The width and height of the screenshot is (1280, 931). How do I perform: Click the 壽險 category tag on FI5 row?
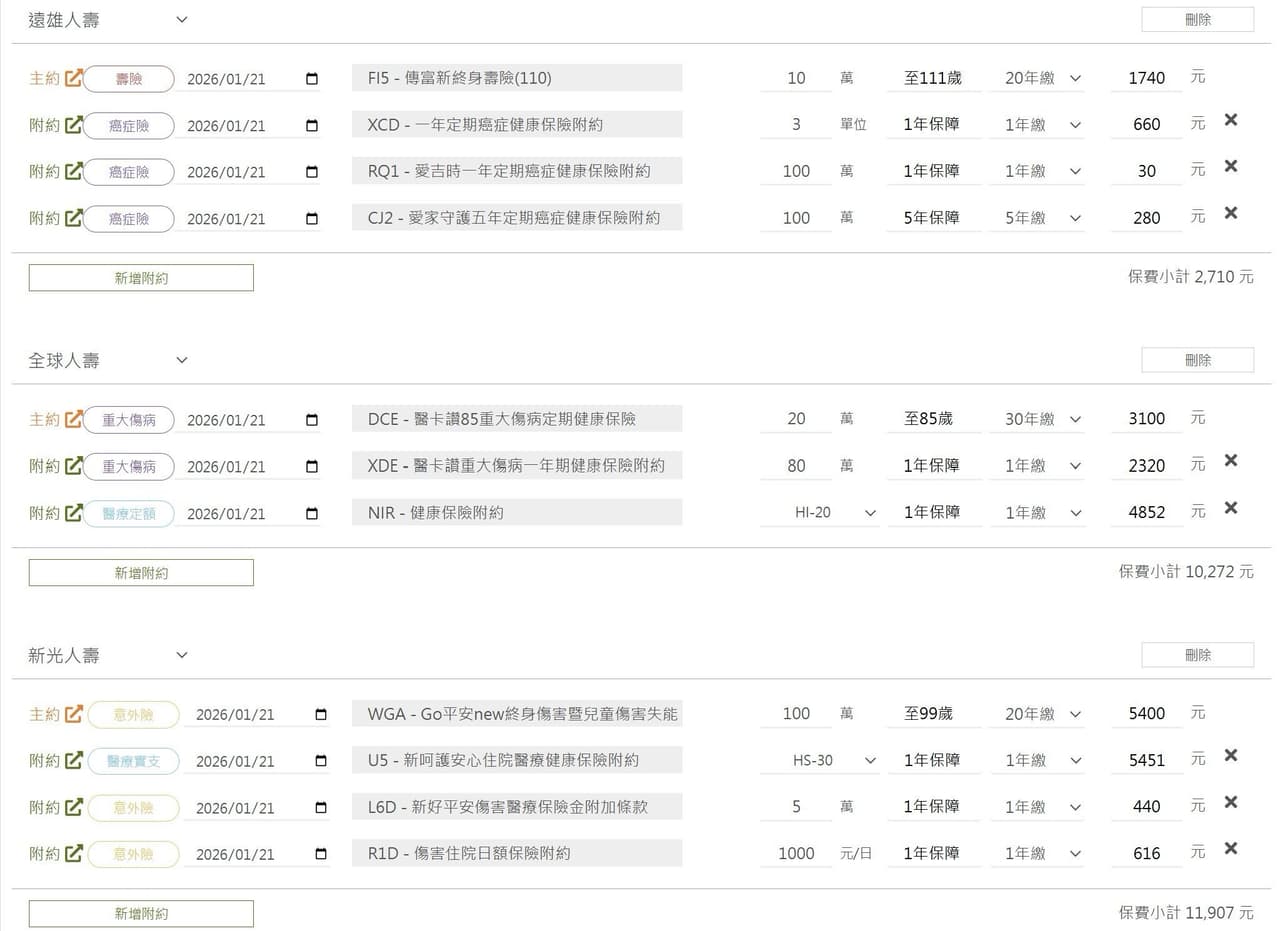click(x=129, y=79)
